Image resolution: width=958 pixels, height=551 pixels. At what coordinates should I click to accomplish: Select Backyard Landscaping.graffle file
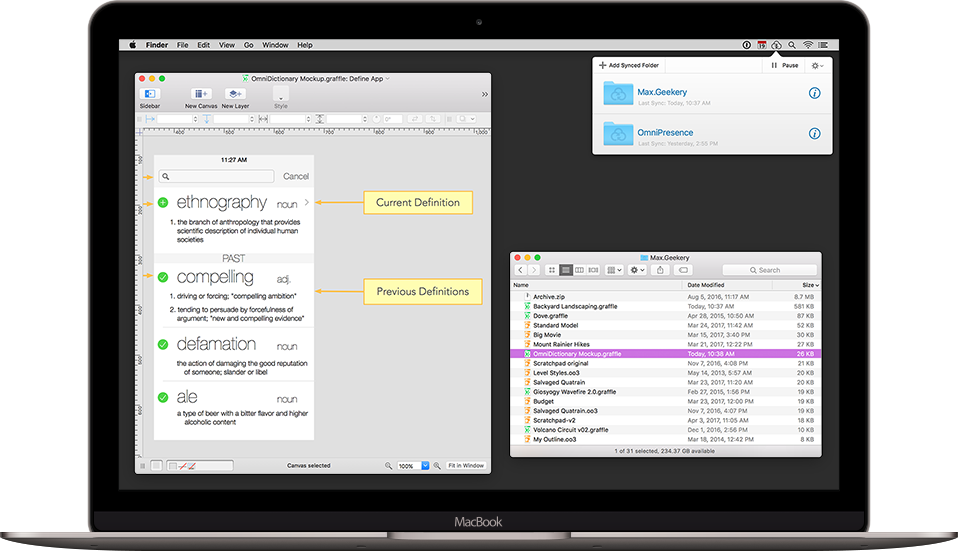[x=666, y=307]
